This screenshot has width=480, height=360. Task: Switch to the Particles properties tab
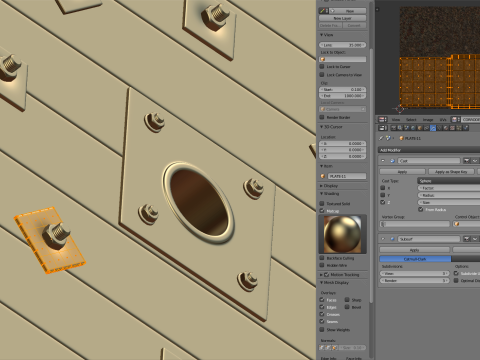click(x=459, y=128)
